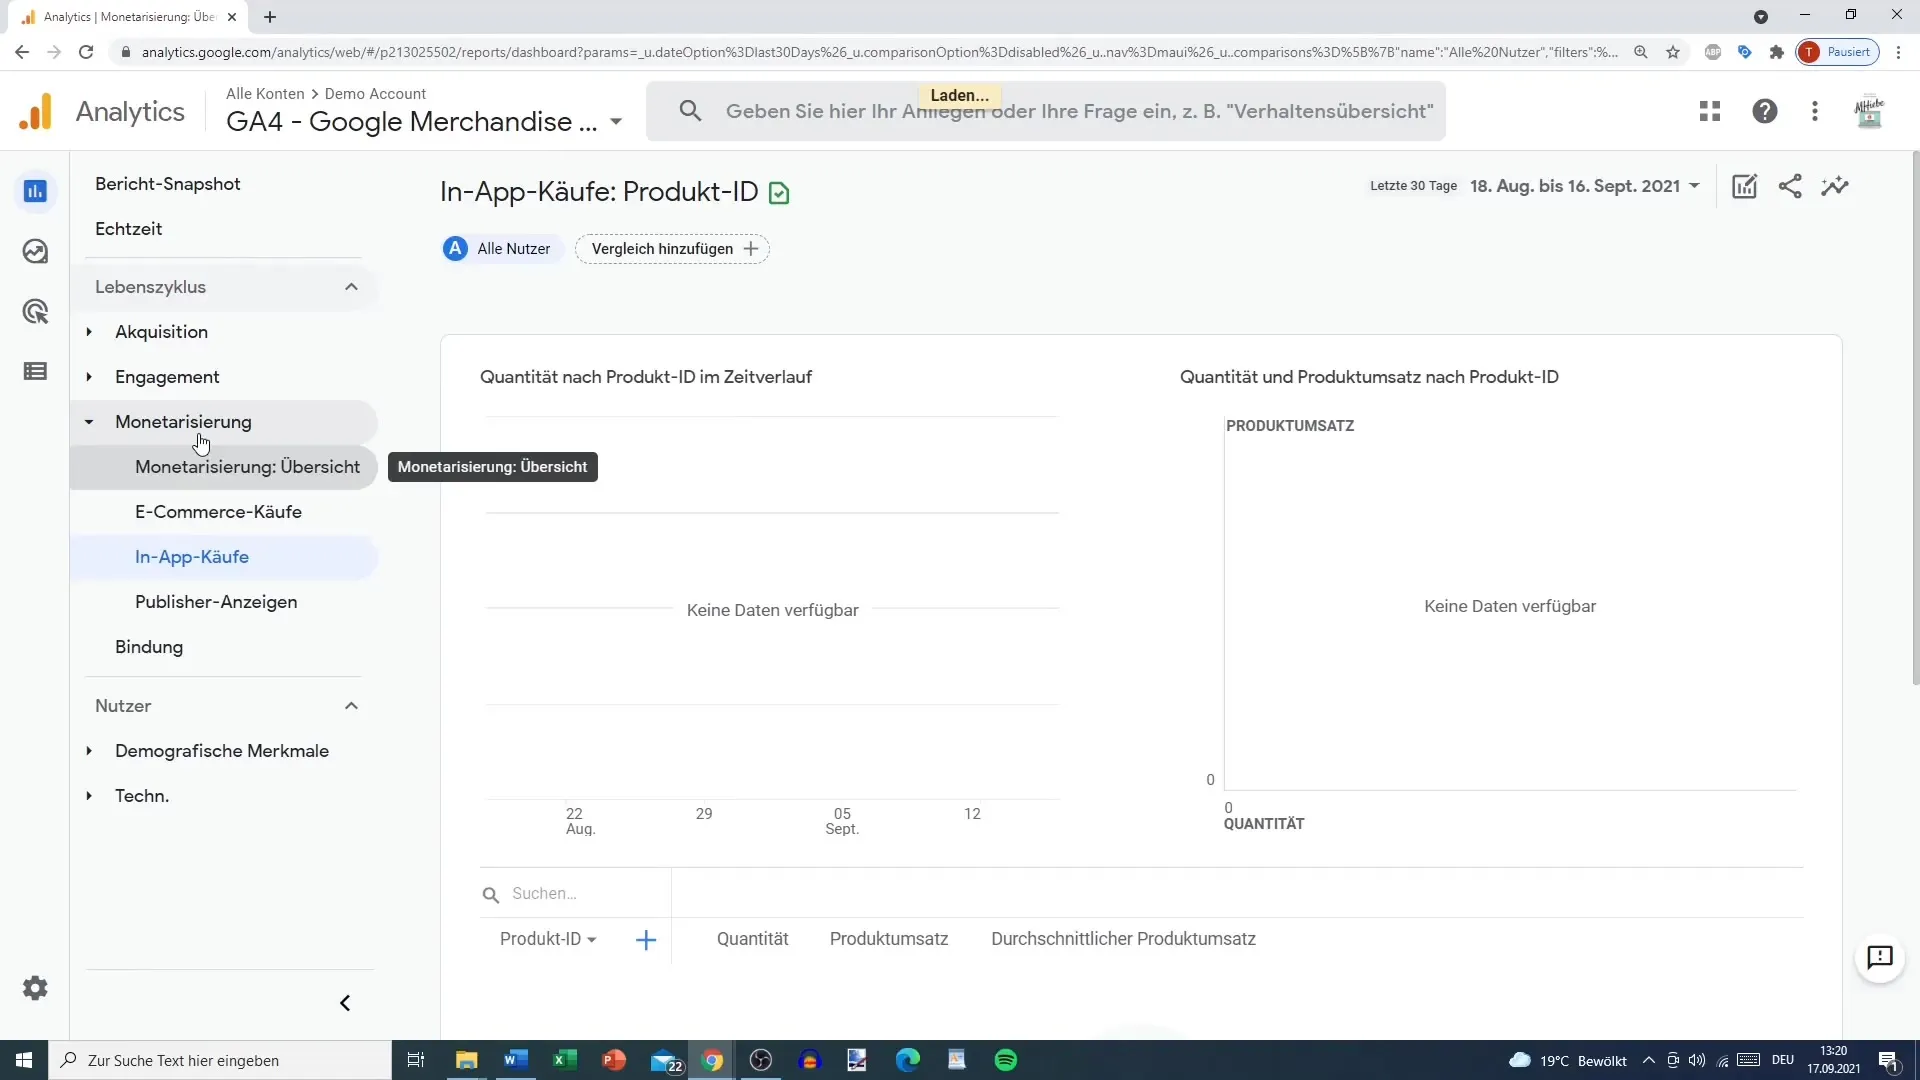The image size is (1920, 1080).
Task: Open Spotify from the taskbar
Action: point(1006,1060)
